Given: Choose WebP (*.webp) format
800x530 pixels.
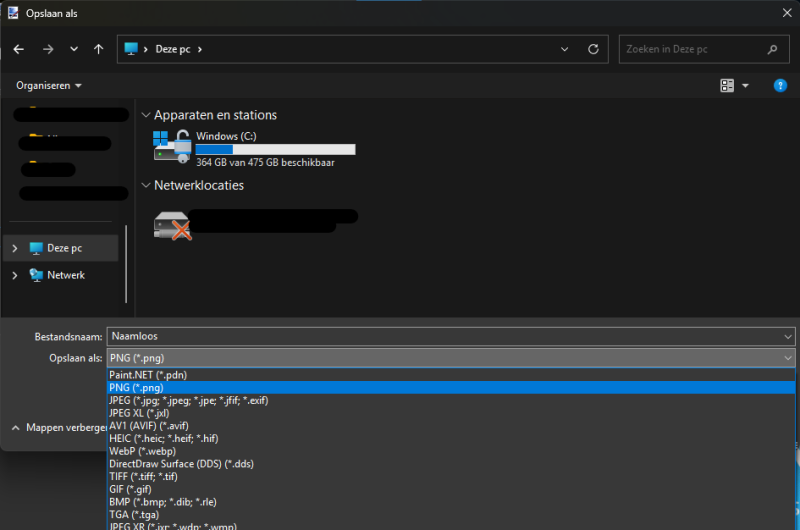Looking at the screenshot, I should [x=451, y=451].
